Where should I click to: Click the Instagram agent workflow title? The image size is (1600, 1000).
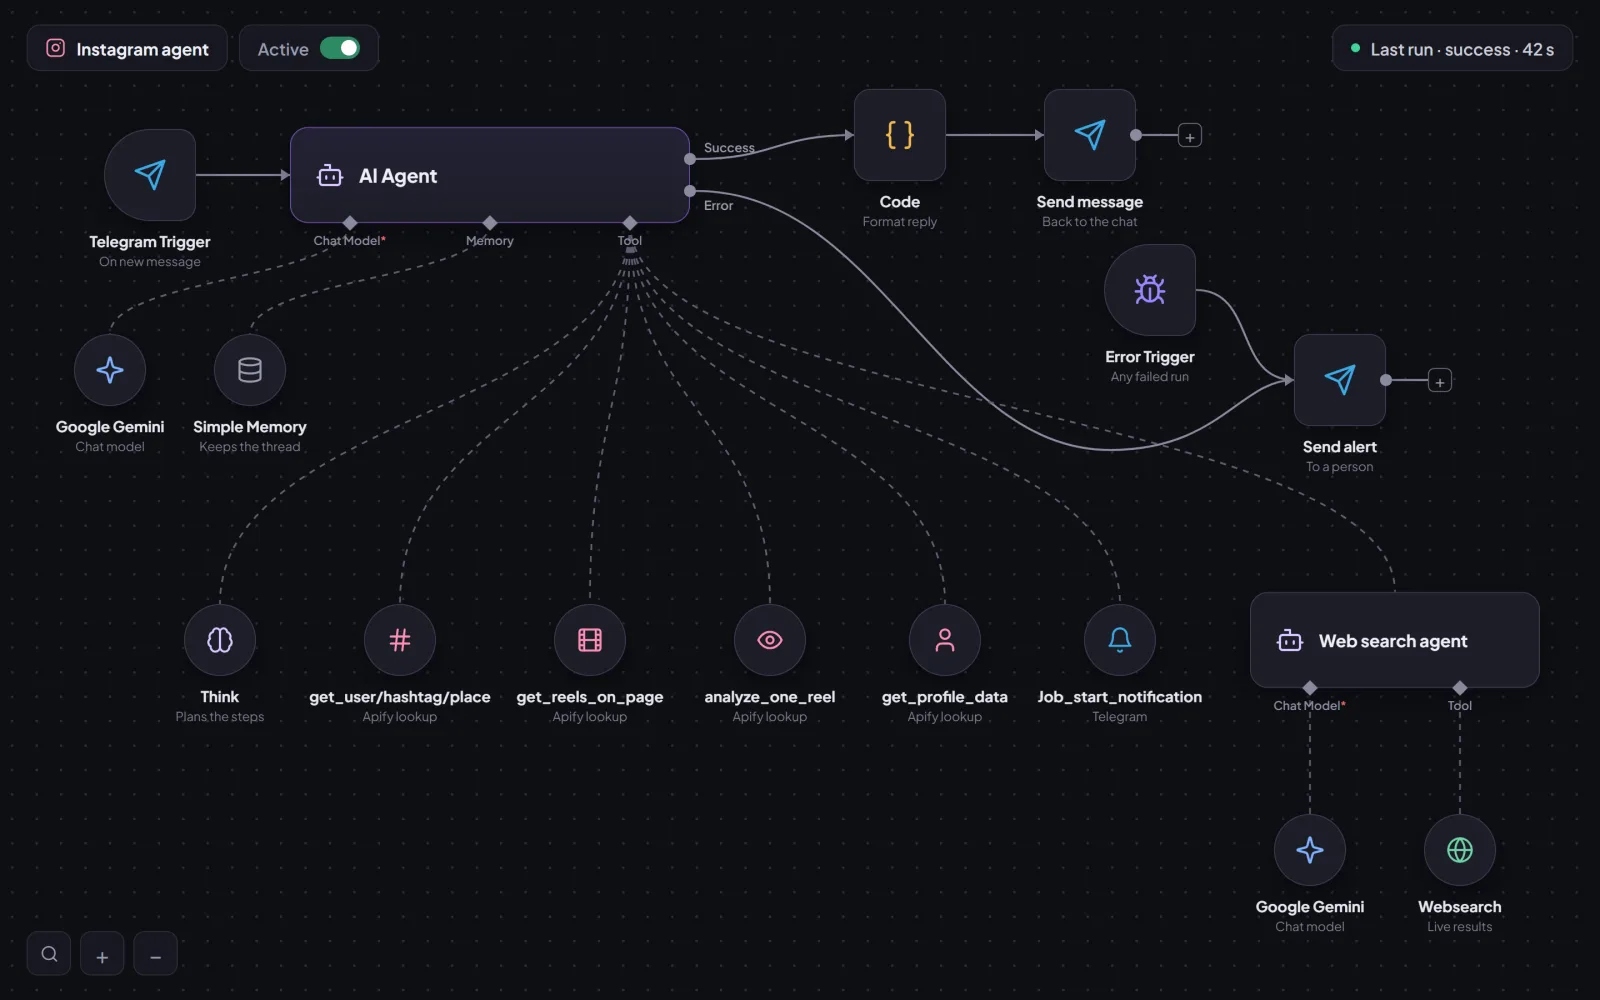coord(142,49)
